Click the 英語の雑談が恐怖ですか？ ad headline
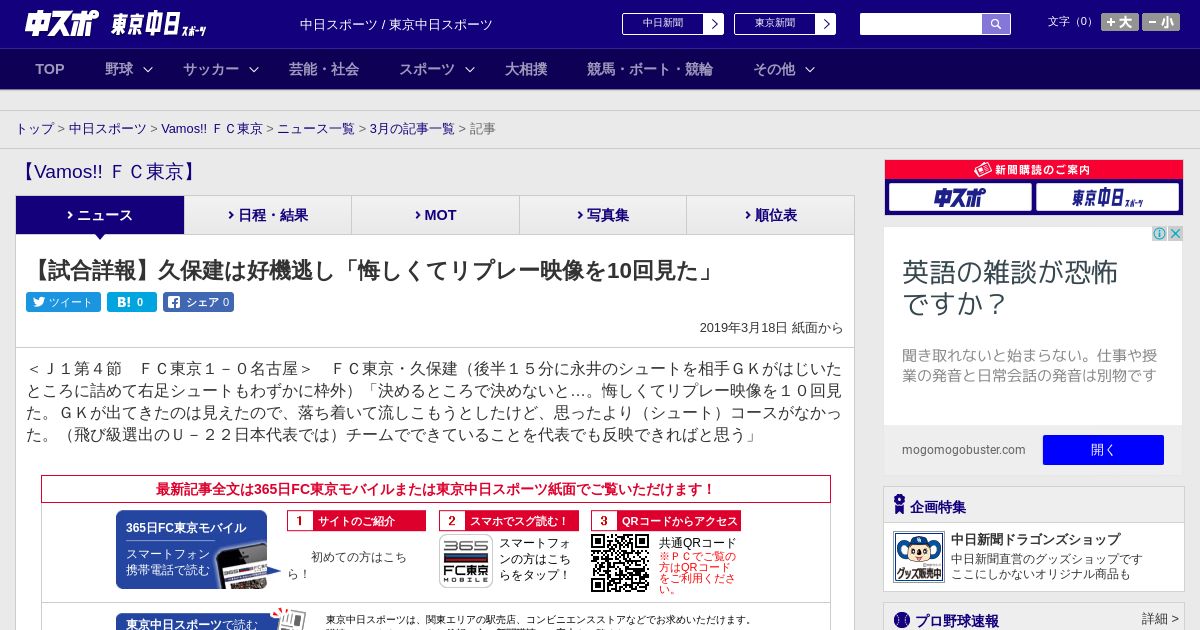1200x630 pixels. tap(1010, 287)
